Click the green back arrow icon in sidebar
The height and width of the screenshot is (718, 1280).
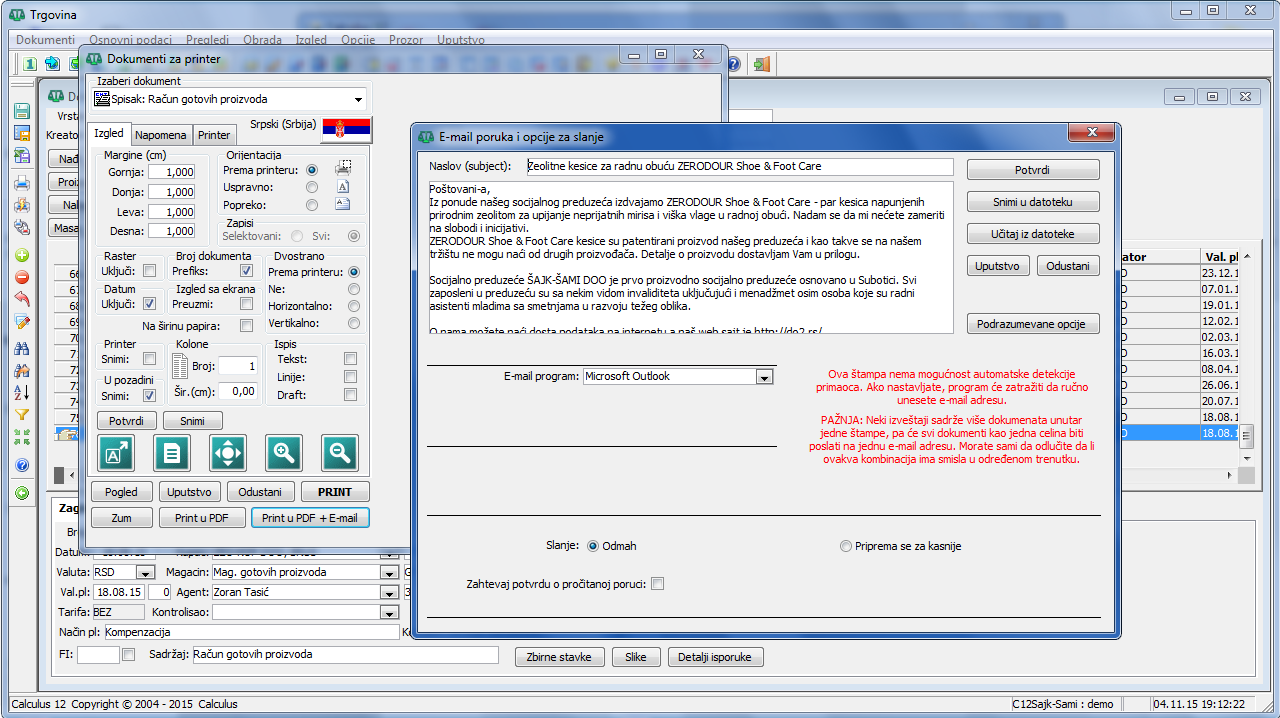click(x=21, y=493)
